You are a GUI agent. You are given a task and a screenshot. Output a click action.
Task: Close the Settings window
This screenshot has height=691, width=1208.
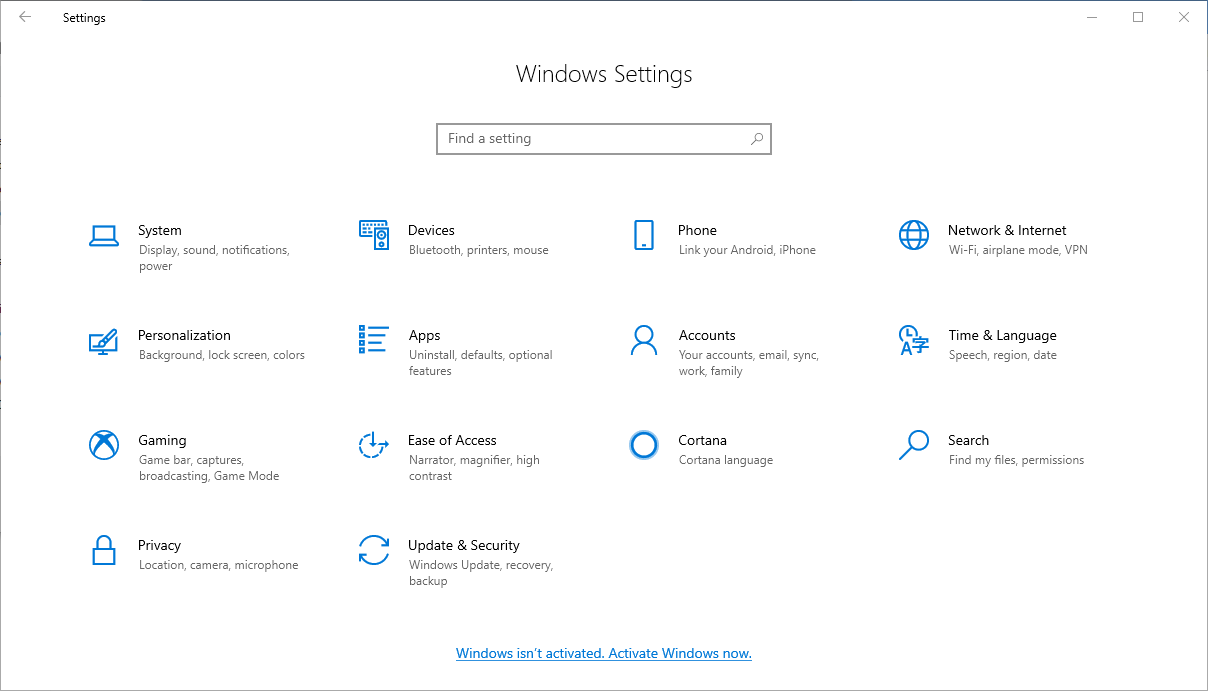point(1184,17)
